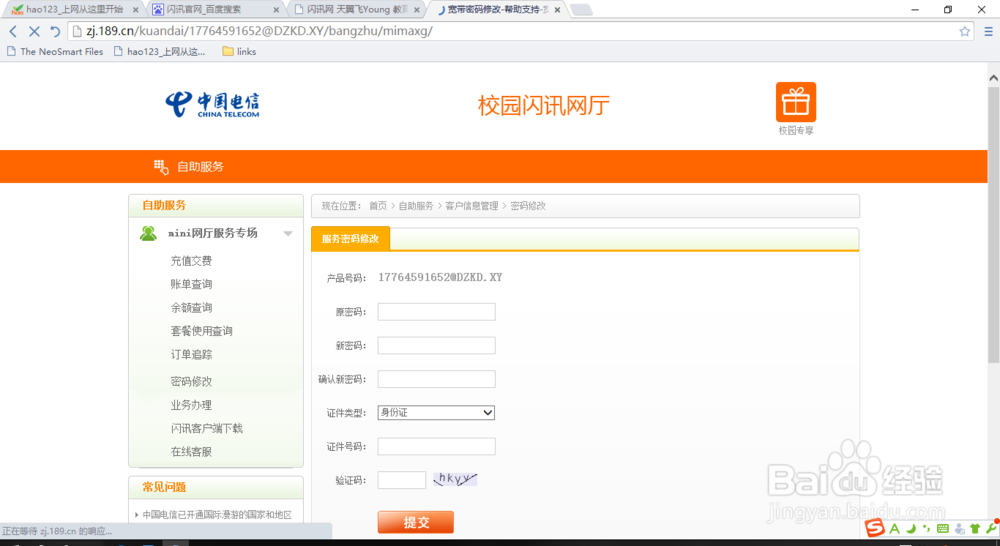Viewport: 1000px width, 546px height.
Task: Open the links bookmarks folder
Action: tap(239, 52)
